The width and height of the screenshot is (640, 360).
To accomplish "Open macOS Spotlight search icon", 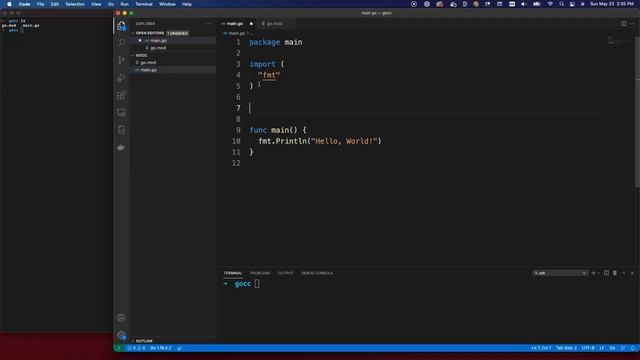I will pos(561,4).
